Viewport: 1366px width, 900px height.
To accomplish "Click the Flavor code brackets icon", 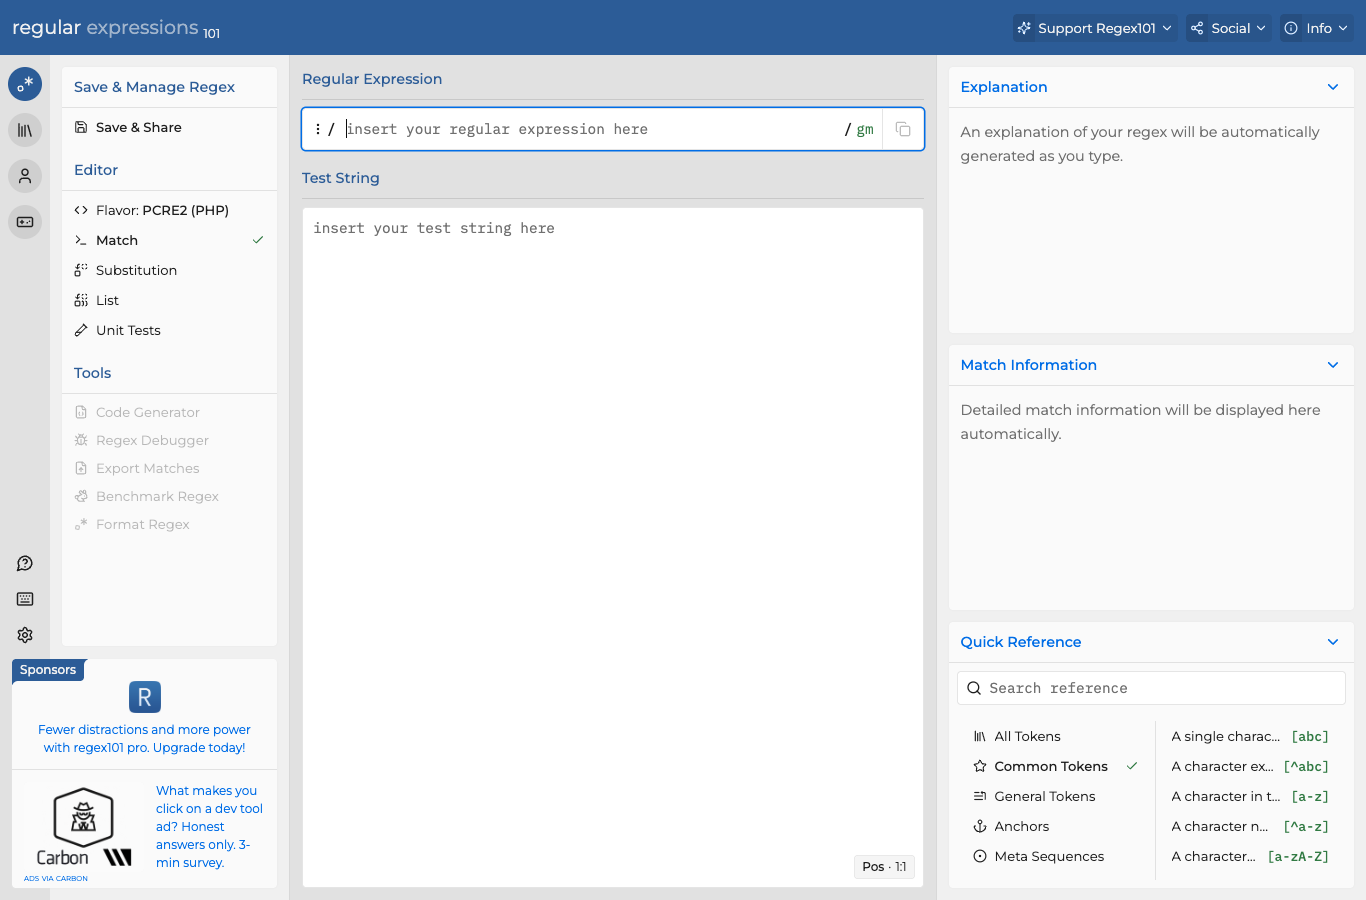I will pyautogui.click(x=81, y=210).
